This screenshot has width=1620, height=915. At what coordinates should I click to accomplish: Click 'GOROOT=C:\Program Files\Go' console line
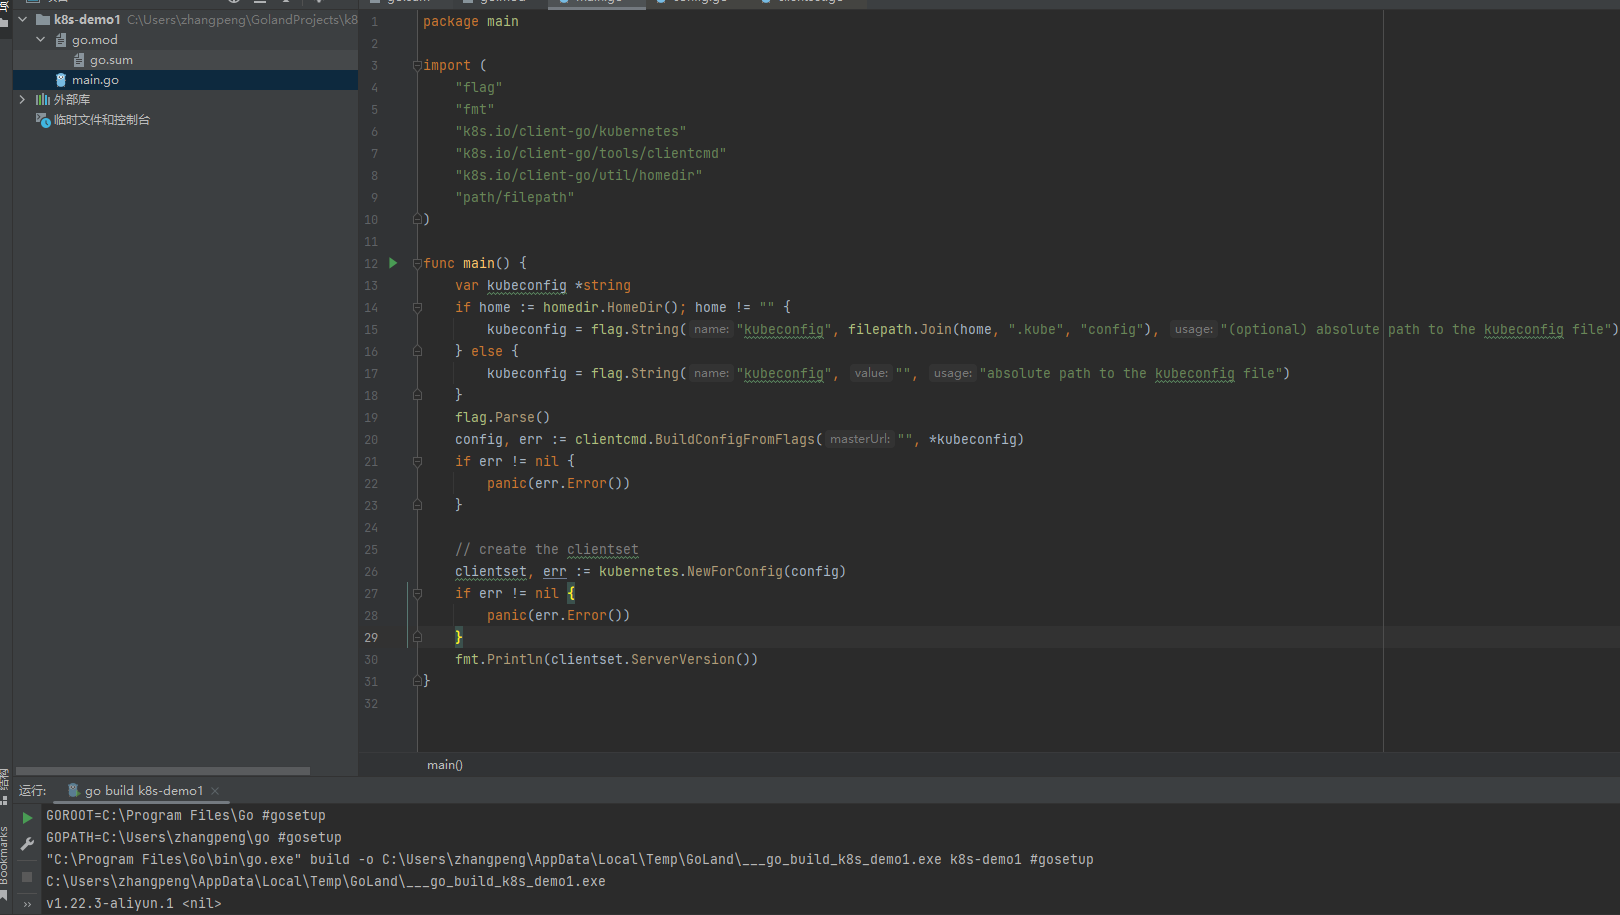[x=186, y=815]
